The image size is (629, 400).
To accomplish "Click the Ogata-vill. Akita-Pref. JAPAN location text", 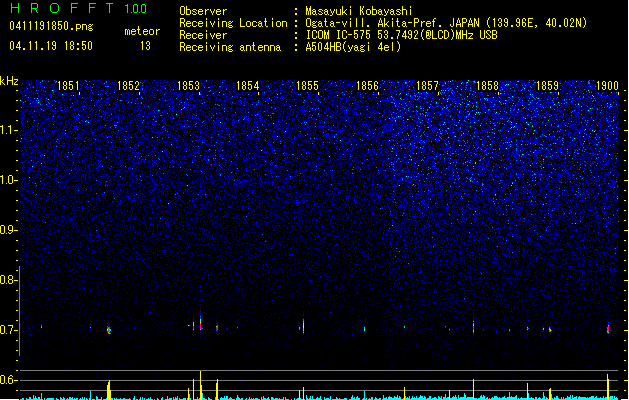I will click(446, 23).
